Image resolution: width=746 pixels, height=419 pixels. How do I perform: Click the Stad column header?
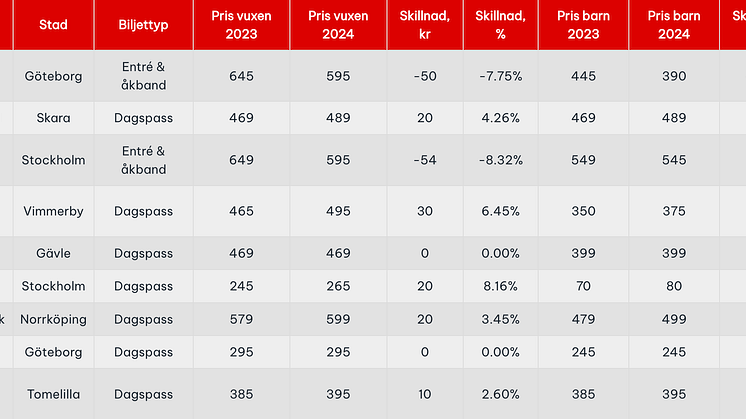pyautogui.click(x=53, y=24)
